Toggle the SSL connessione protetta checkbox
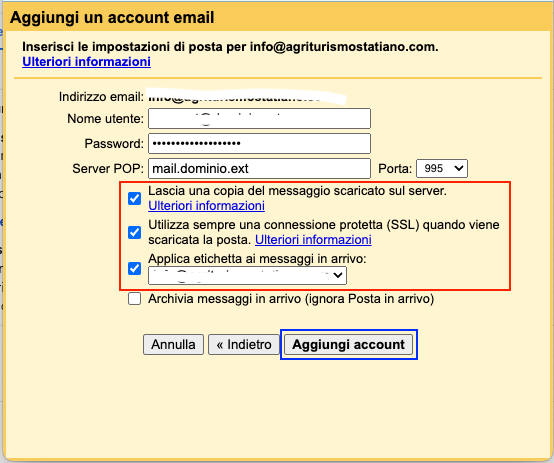Viewport: 554px width, 463px height. 134,232
